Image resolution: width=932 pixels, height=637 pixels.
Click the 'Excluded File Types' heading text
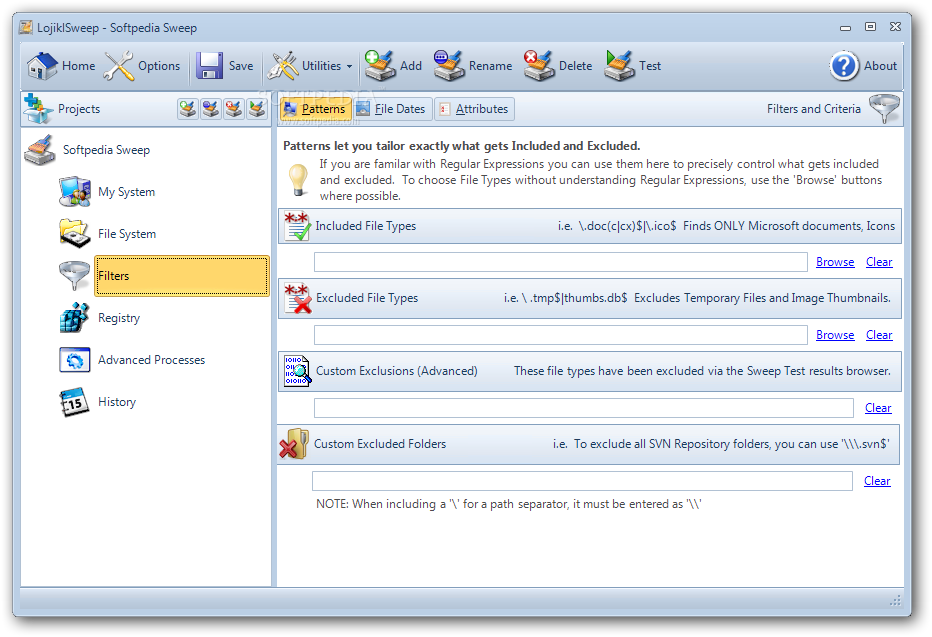pyautogui.click(x=367, y=298)
